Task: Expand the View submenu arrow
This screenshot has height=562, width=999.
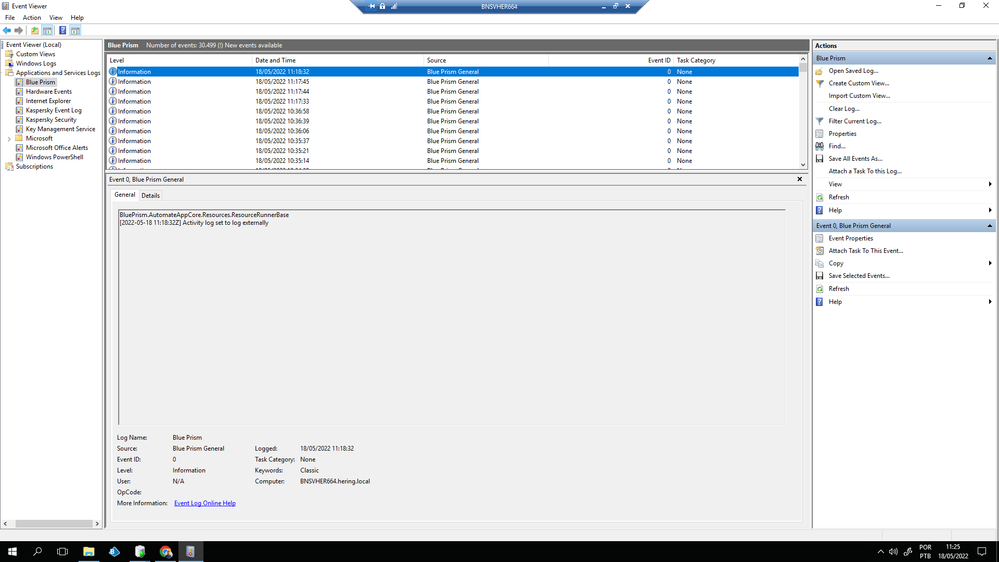Action: click(x=989, y=184)
